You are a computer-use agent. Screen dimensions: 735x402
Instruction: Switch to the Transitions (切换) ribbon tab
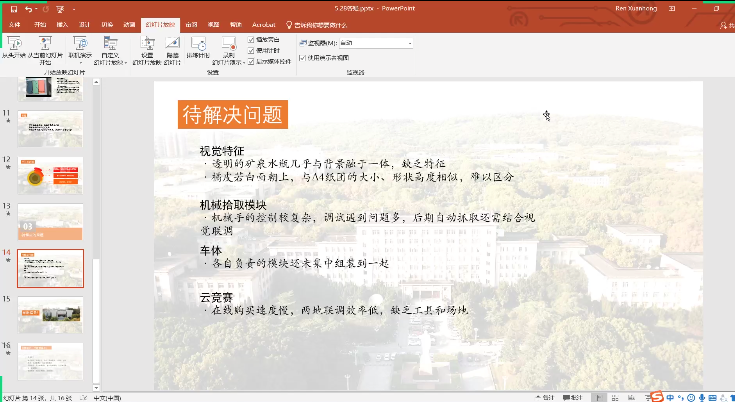click(107, 25)
